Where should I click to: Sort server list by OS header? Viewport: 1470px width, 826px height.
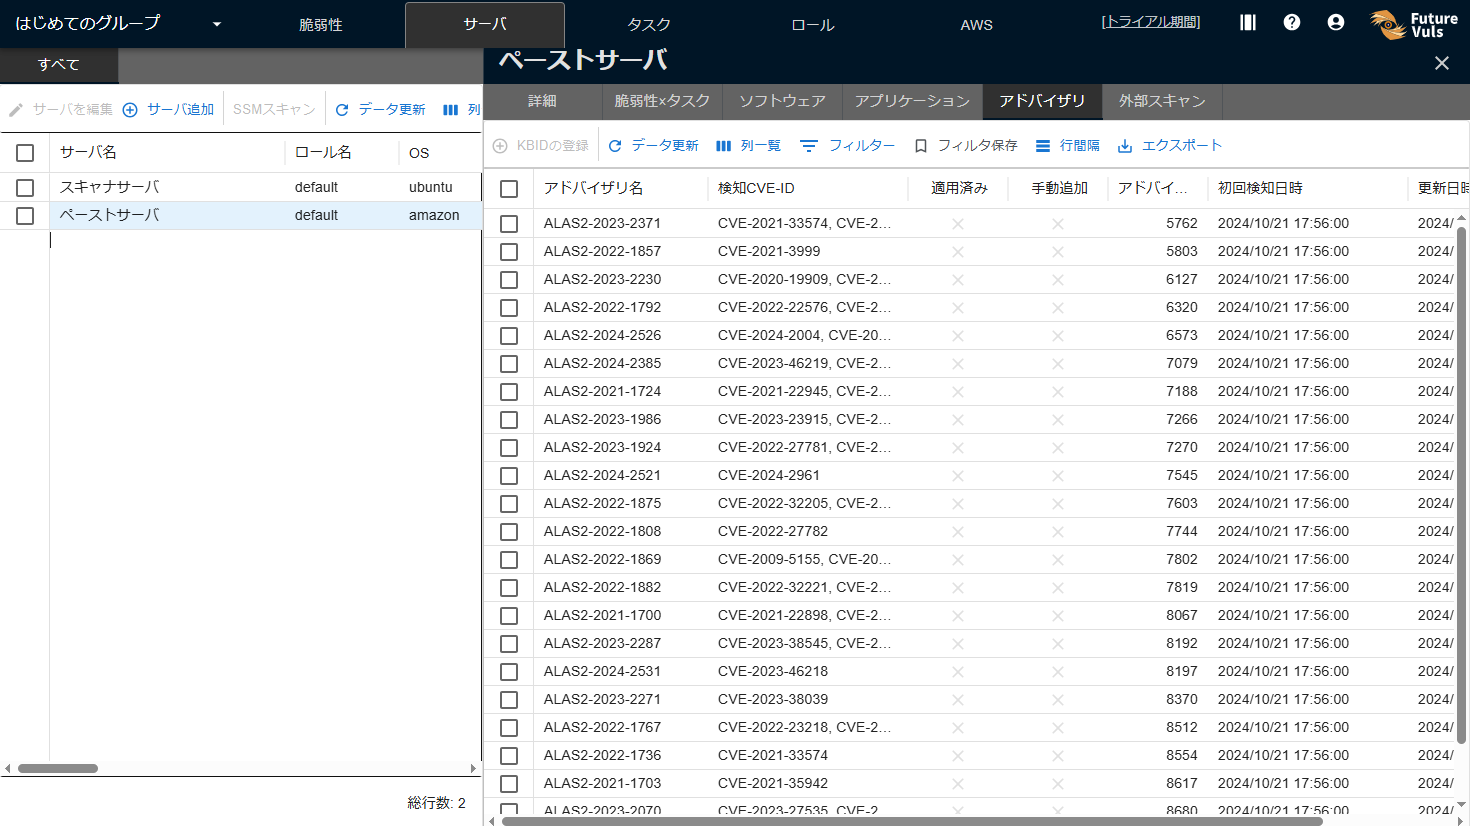pyautogui.click(x=419, y=153)
